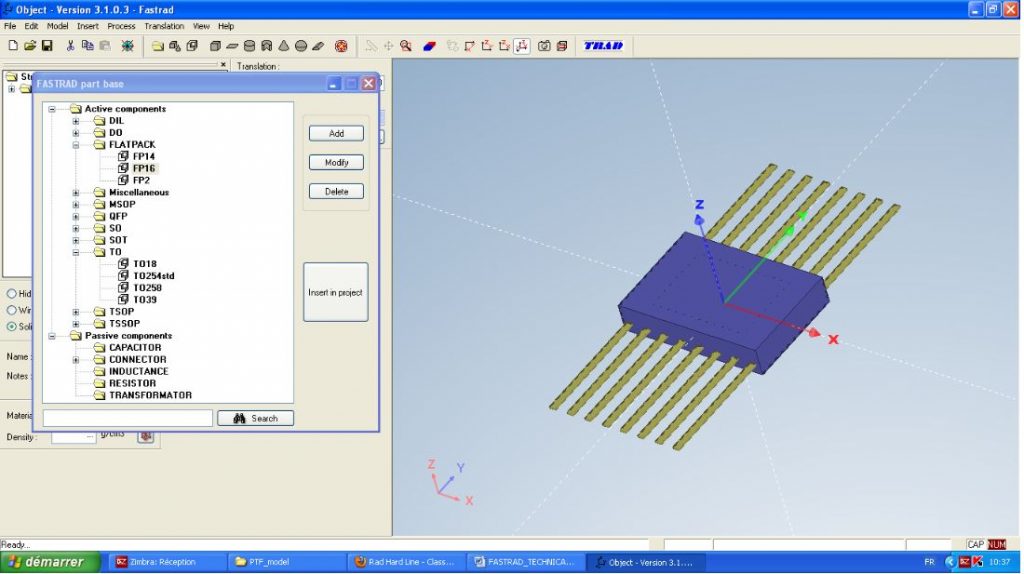The image size is (1024, 574).
Task: Expand the CONNECTOR folder node
Action: click(75, 360)
